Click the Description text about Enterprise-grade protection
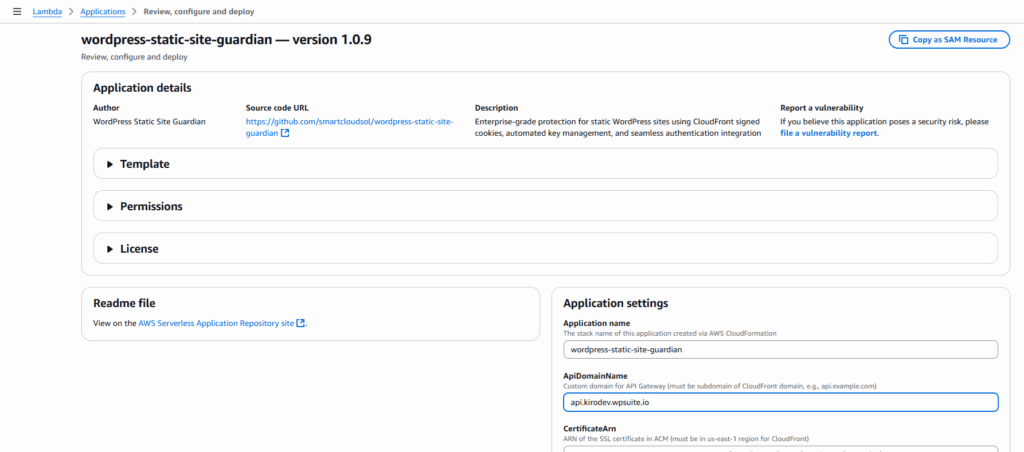 click(618, 127)
